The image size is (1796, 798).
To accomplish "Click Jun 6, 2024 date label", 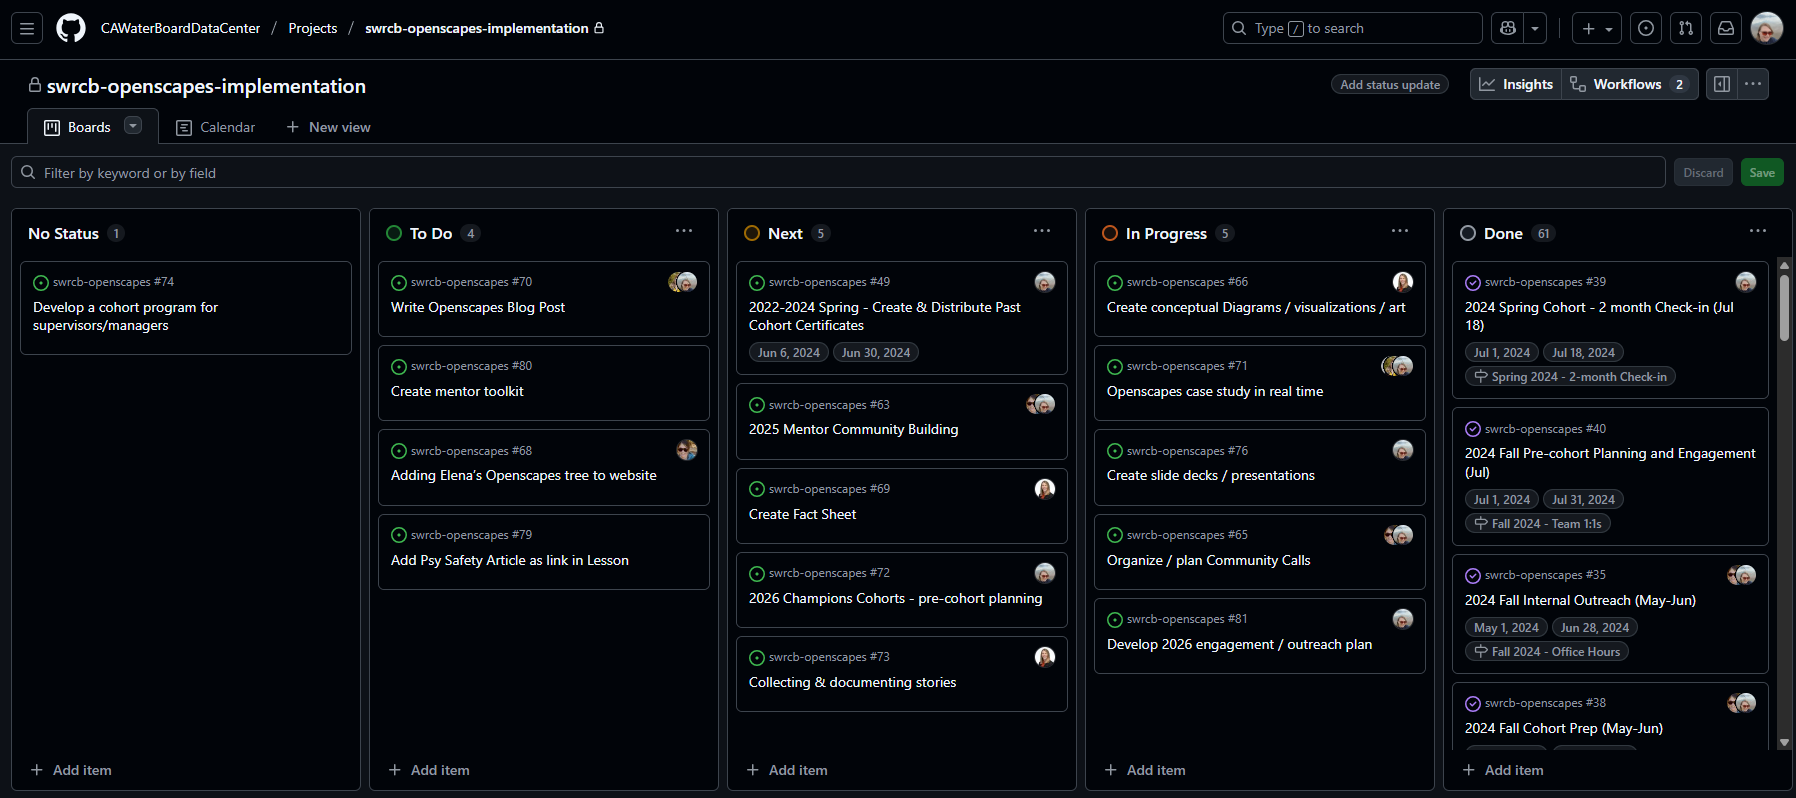I will [x=788, y=353].
